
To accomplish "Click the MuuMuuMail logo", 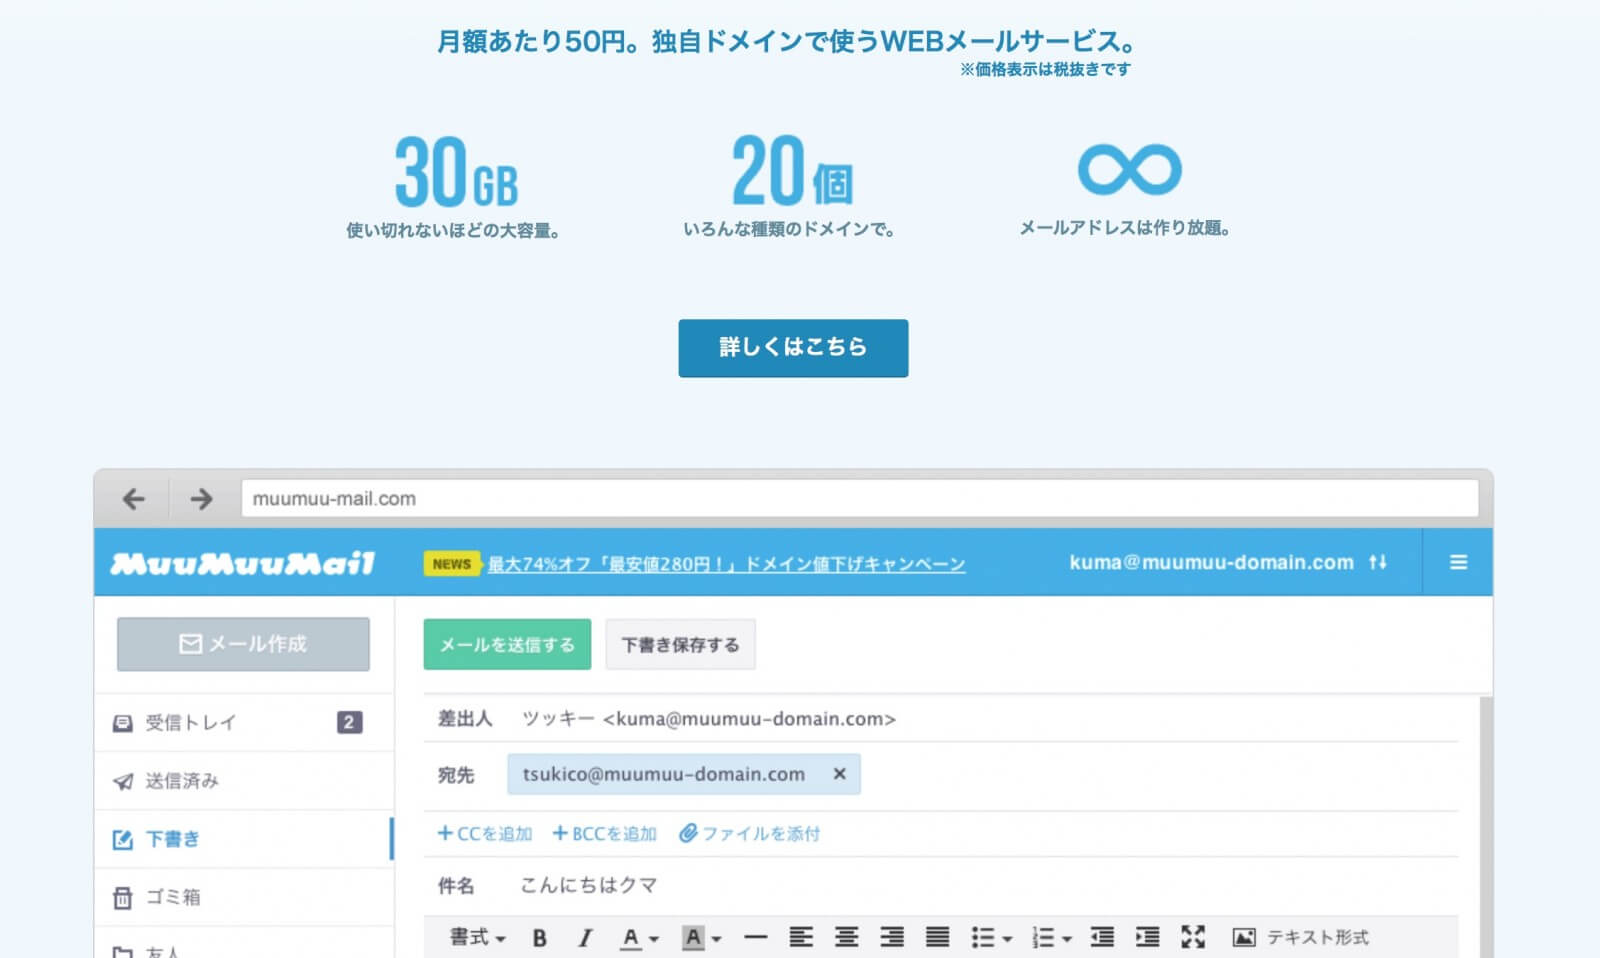I will tap(242, 564).
